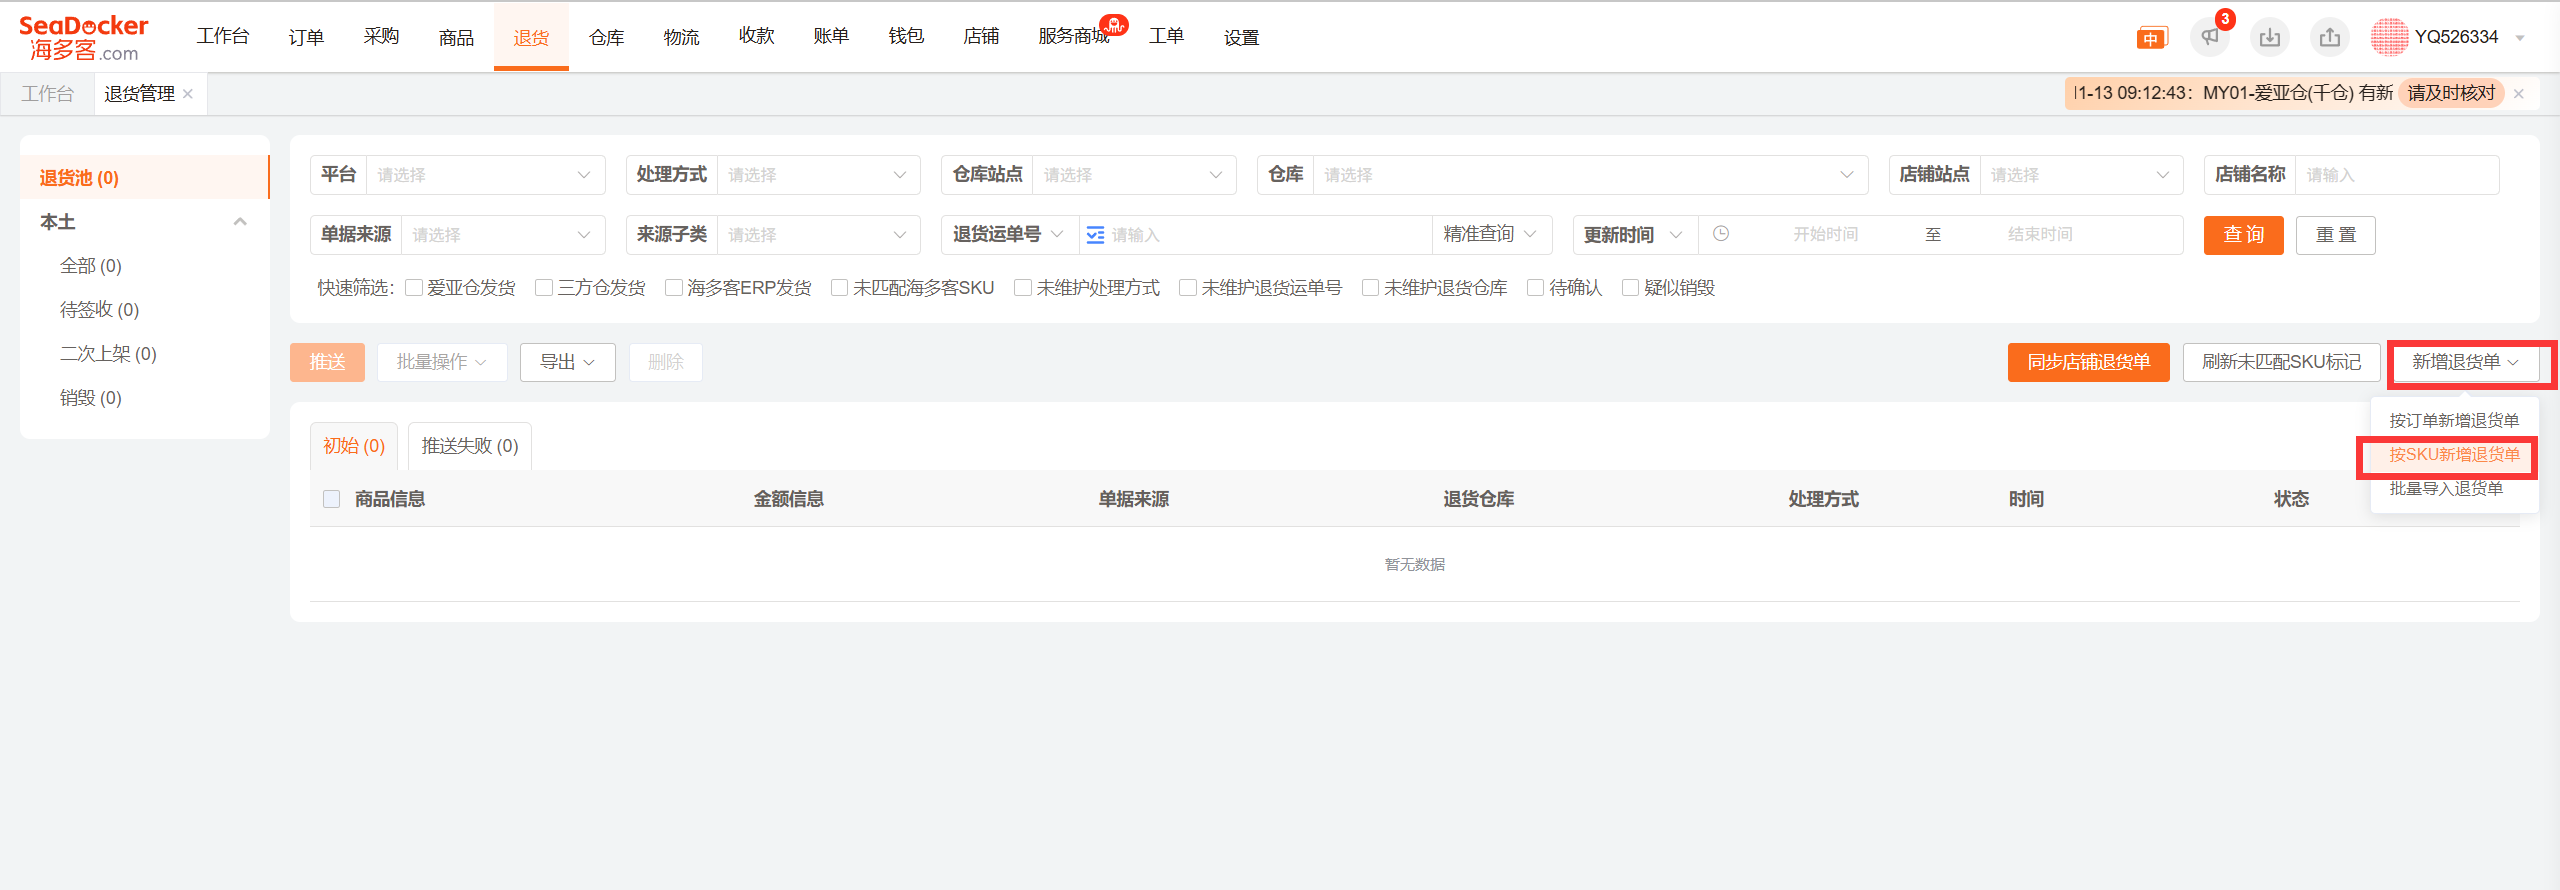Open the announcements megaphone icon
Viewport: 2560px width, 890px height.
[2210, 37]
